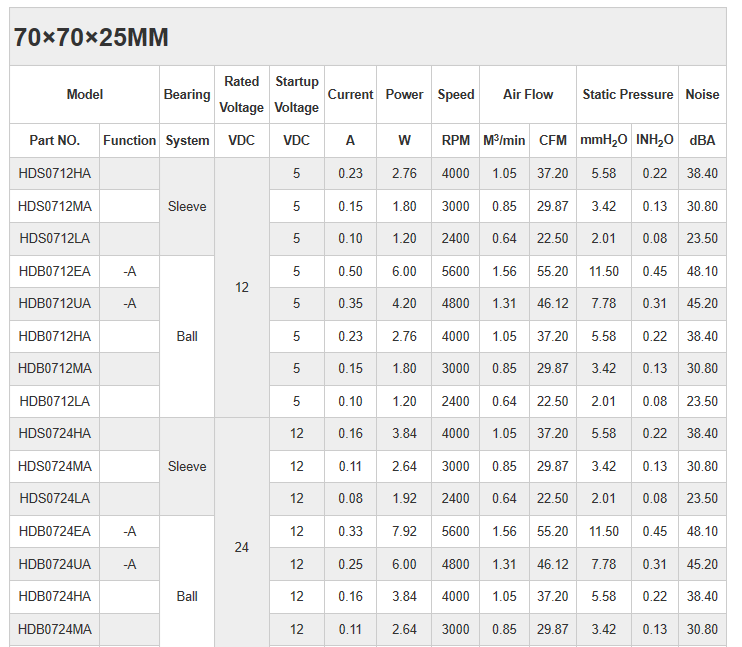Click the merged 12 VDC rated voltage cell

click(241, 287)
